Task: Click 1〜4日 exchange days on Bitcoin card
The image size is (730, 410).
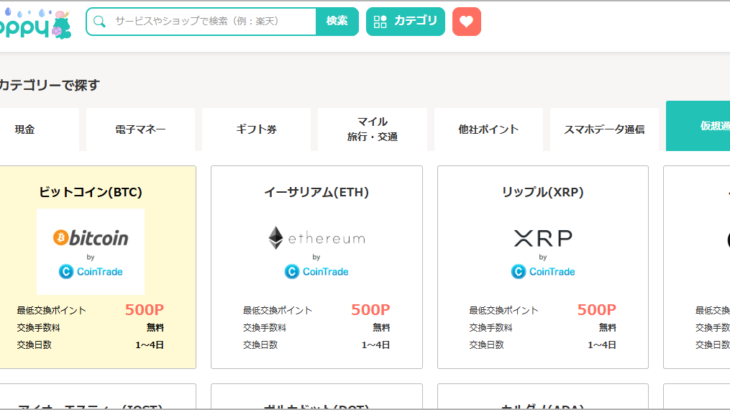Action: [x=149, y=345]
